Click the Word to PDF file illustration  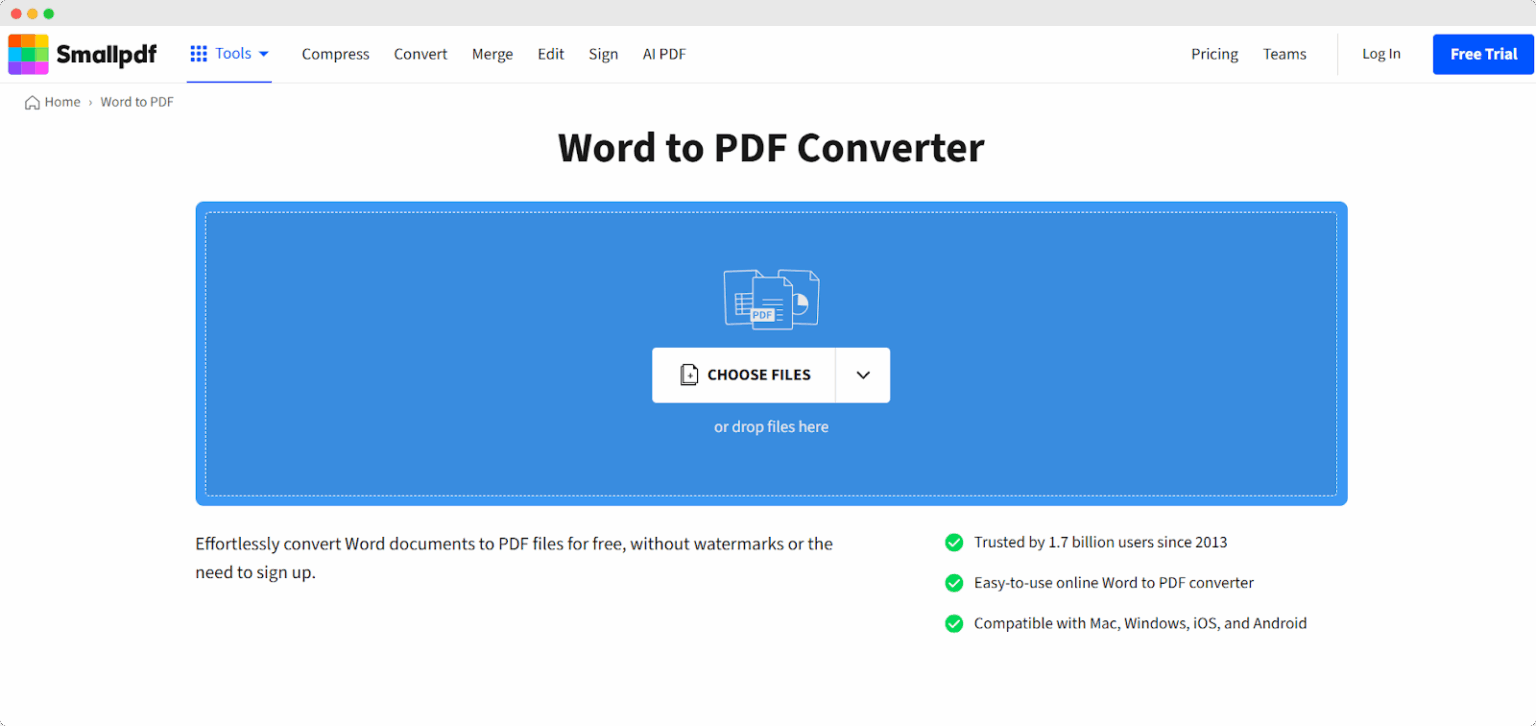point(771,298)
